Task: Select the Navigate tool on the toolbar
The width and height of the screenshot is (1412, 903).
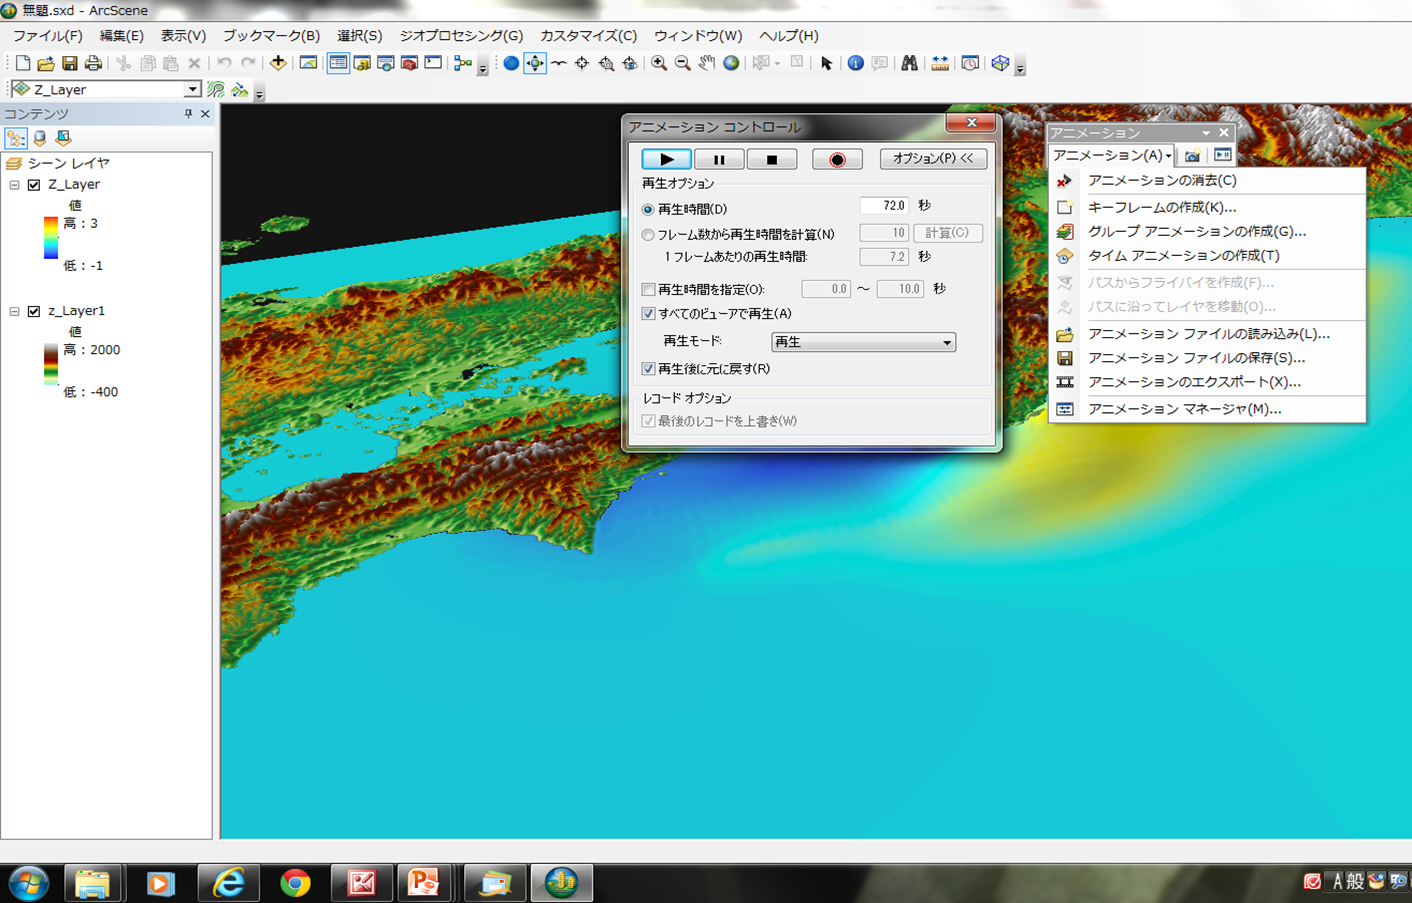Action: click(536, 63)
